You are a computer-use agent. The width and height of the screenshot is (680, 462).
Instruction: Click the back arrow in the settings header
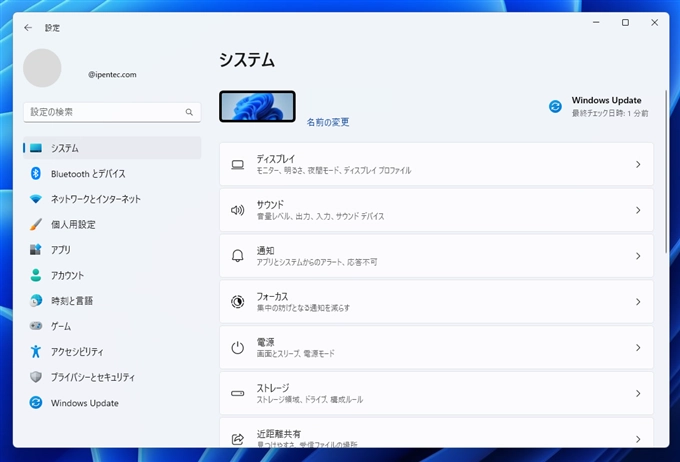(28, 28)
